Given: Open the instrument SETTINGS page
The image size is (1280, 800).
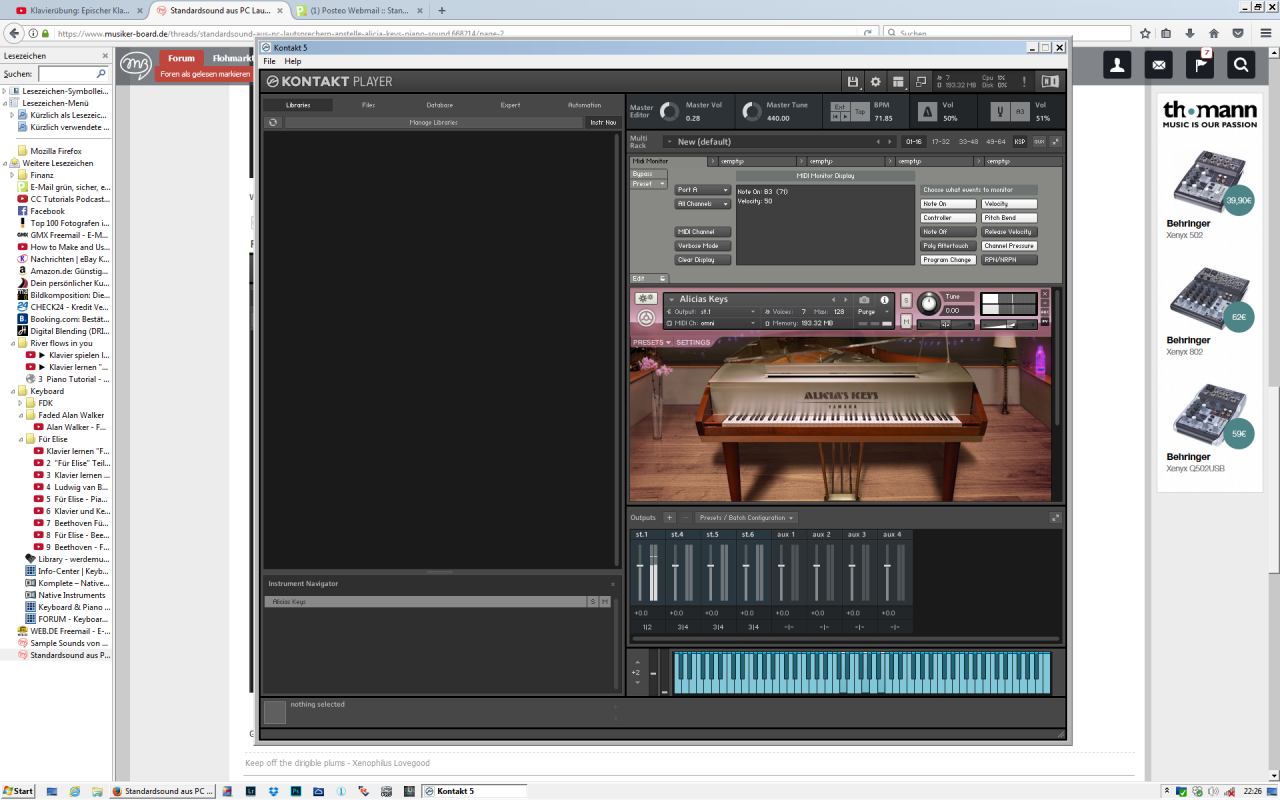Looking at the screenshot, I should 693,342.
